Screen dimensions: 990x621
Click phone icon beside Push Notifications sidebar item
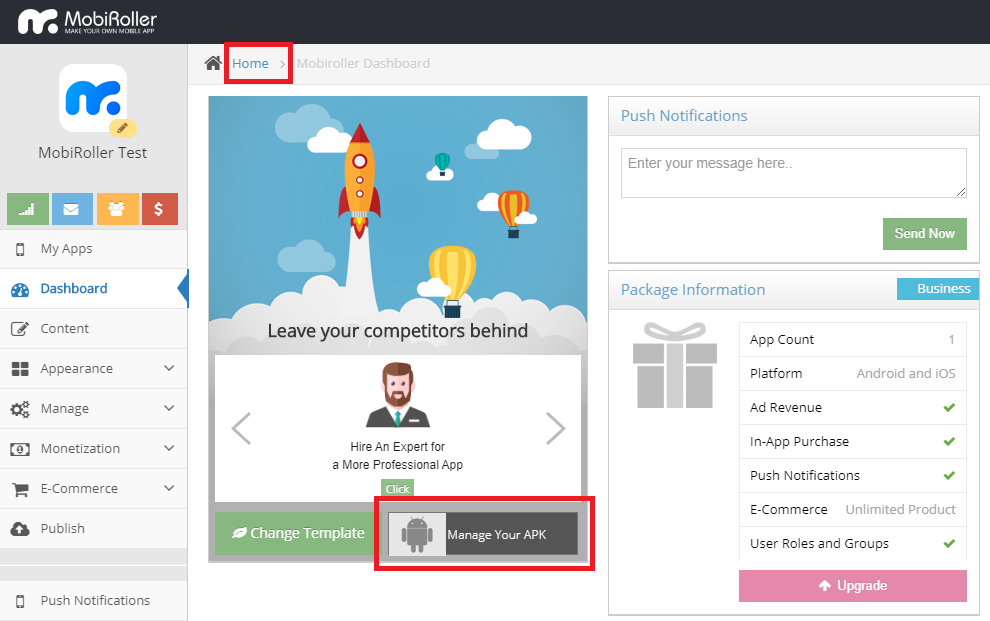pyautogui.click(x=20, y=601)
